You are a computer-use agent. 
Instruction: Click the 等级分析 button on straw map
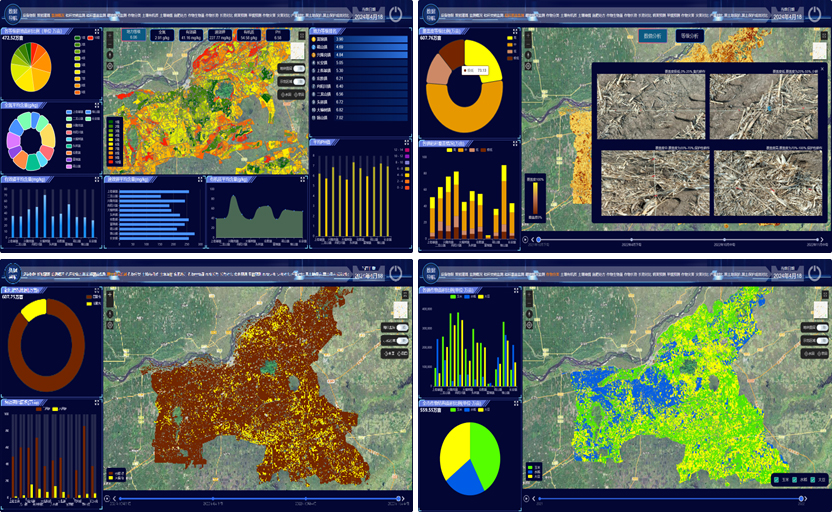coord(689,36)
